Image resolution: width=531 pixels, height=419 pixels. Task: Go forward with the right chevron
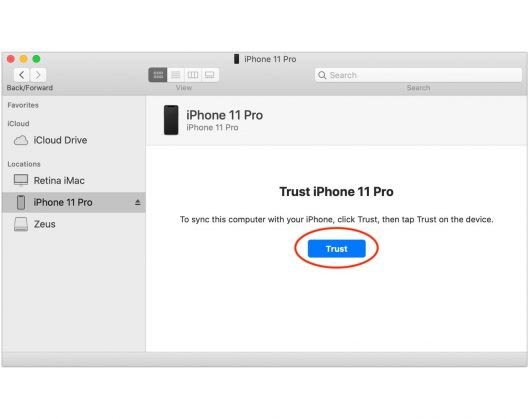38,75
